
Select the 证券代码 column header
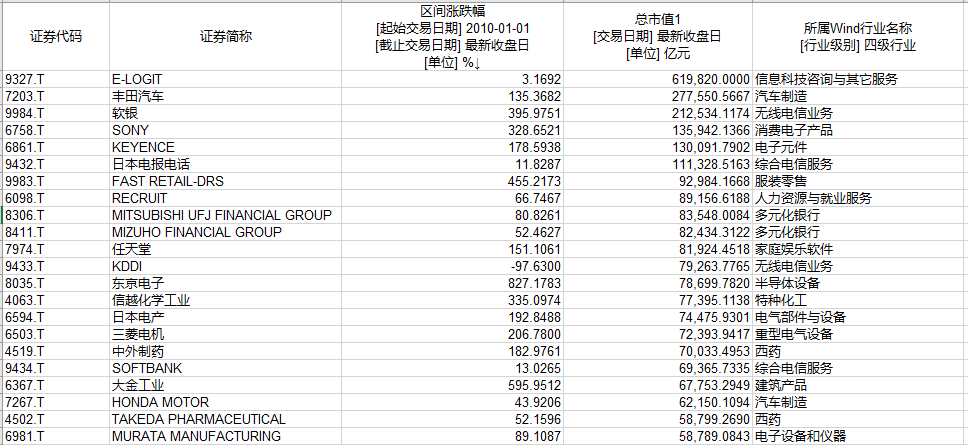[56, 36]
